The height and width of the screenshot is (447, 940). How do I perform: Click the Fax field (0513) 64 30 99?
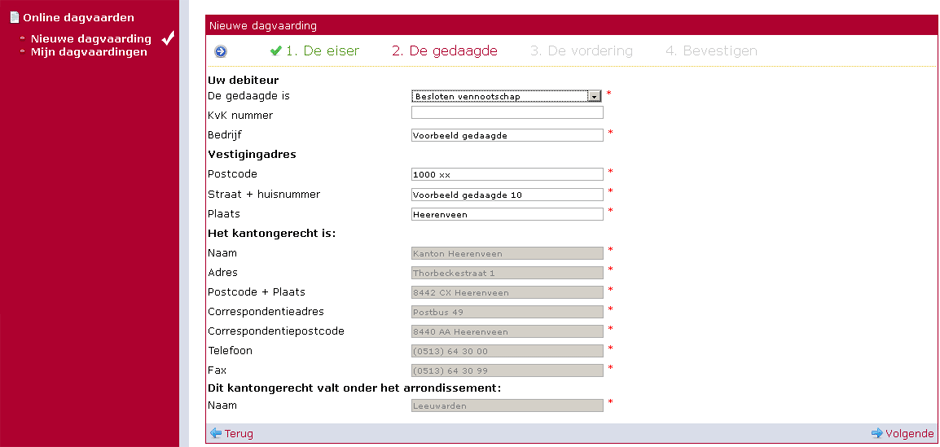(x=507, y=370)
